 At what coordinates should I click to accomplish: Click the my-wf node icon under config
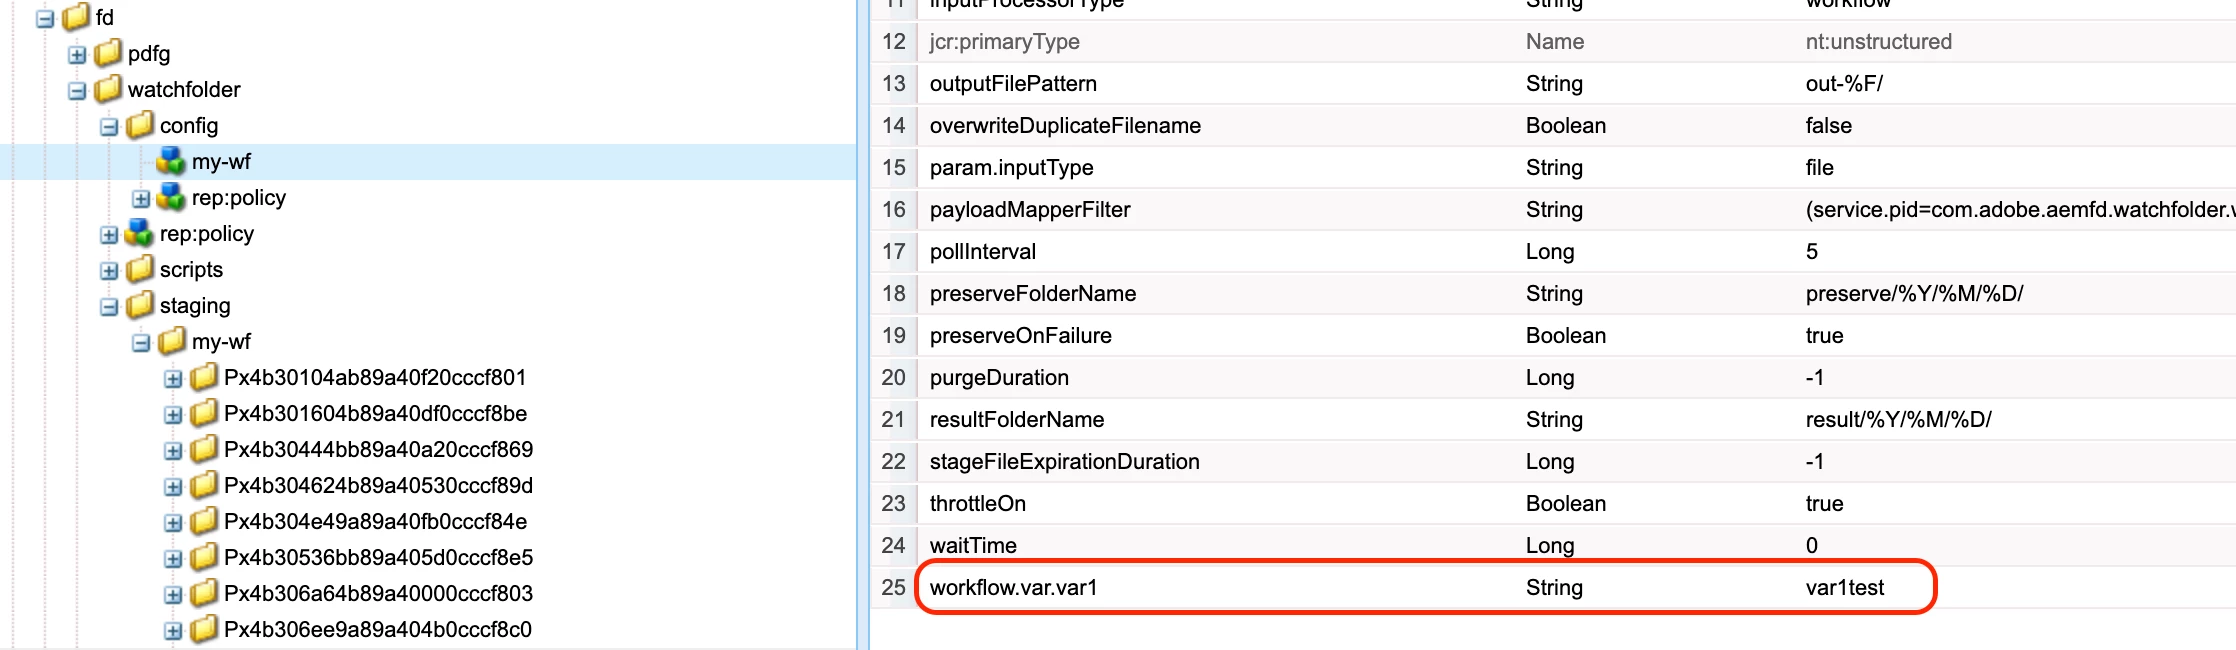coord(172,161)
